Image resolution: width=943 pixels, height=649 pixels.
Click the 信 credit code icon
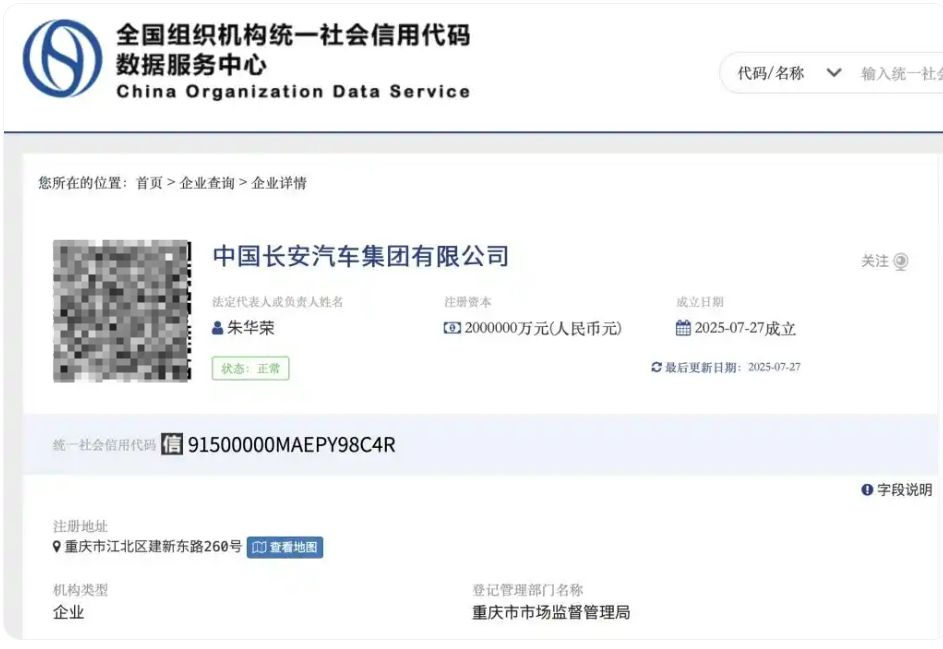(171, 444)
